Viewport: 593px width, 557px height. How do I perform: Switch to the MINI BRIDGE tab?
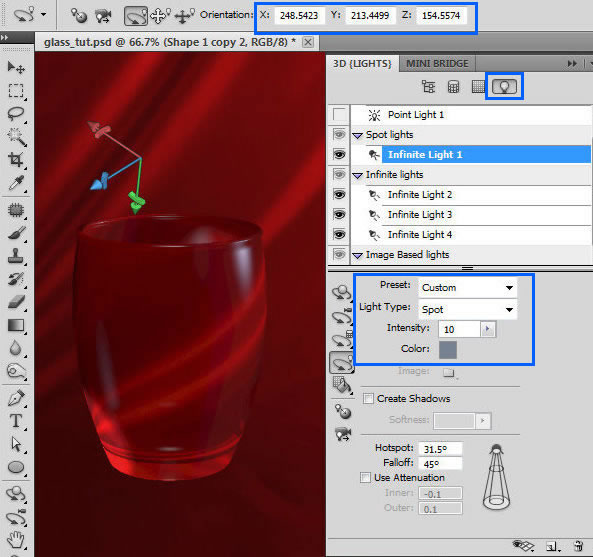click(x=437, y=64)
